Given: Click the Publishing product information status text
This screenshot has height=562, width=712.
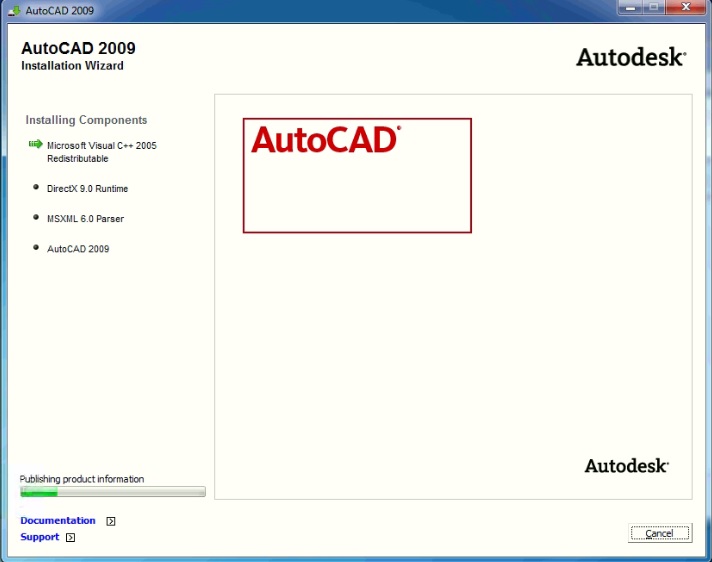Looking at the screenshot, I should click(x=82, y=479).
